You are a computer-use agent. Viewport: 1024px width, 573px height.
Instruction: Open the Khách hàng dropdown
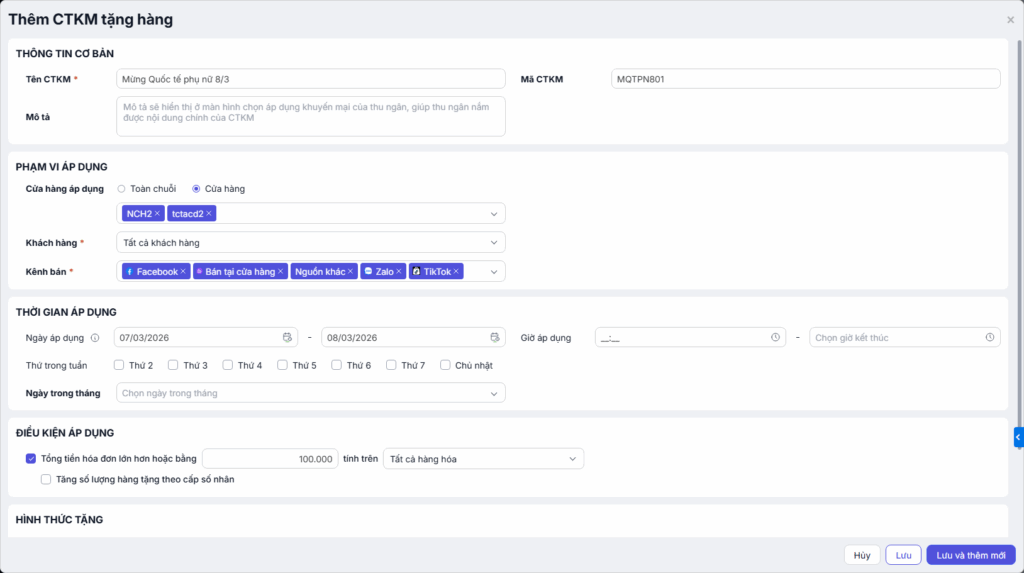tap(311, 242)
